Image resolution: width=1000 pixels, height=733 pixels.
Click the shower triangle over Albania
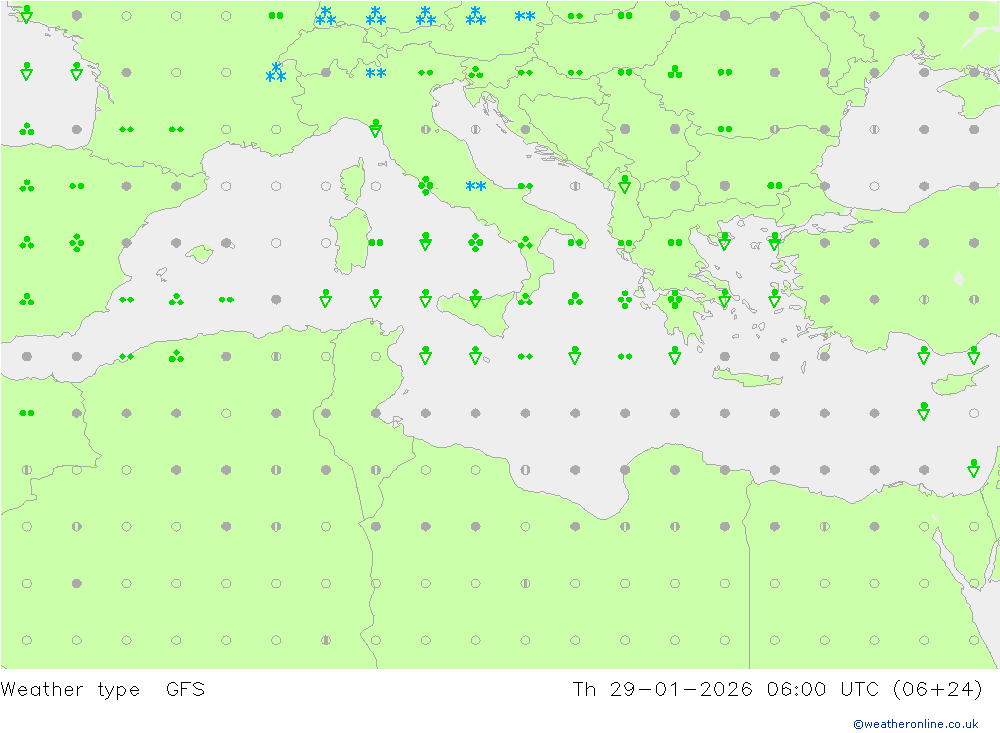(x=624, y=184)
